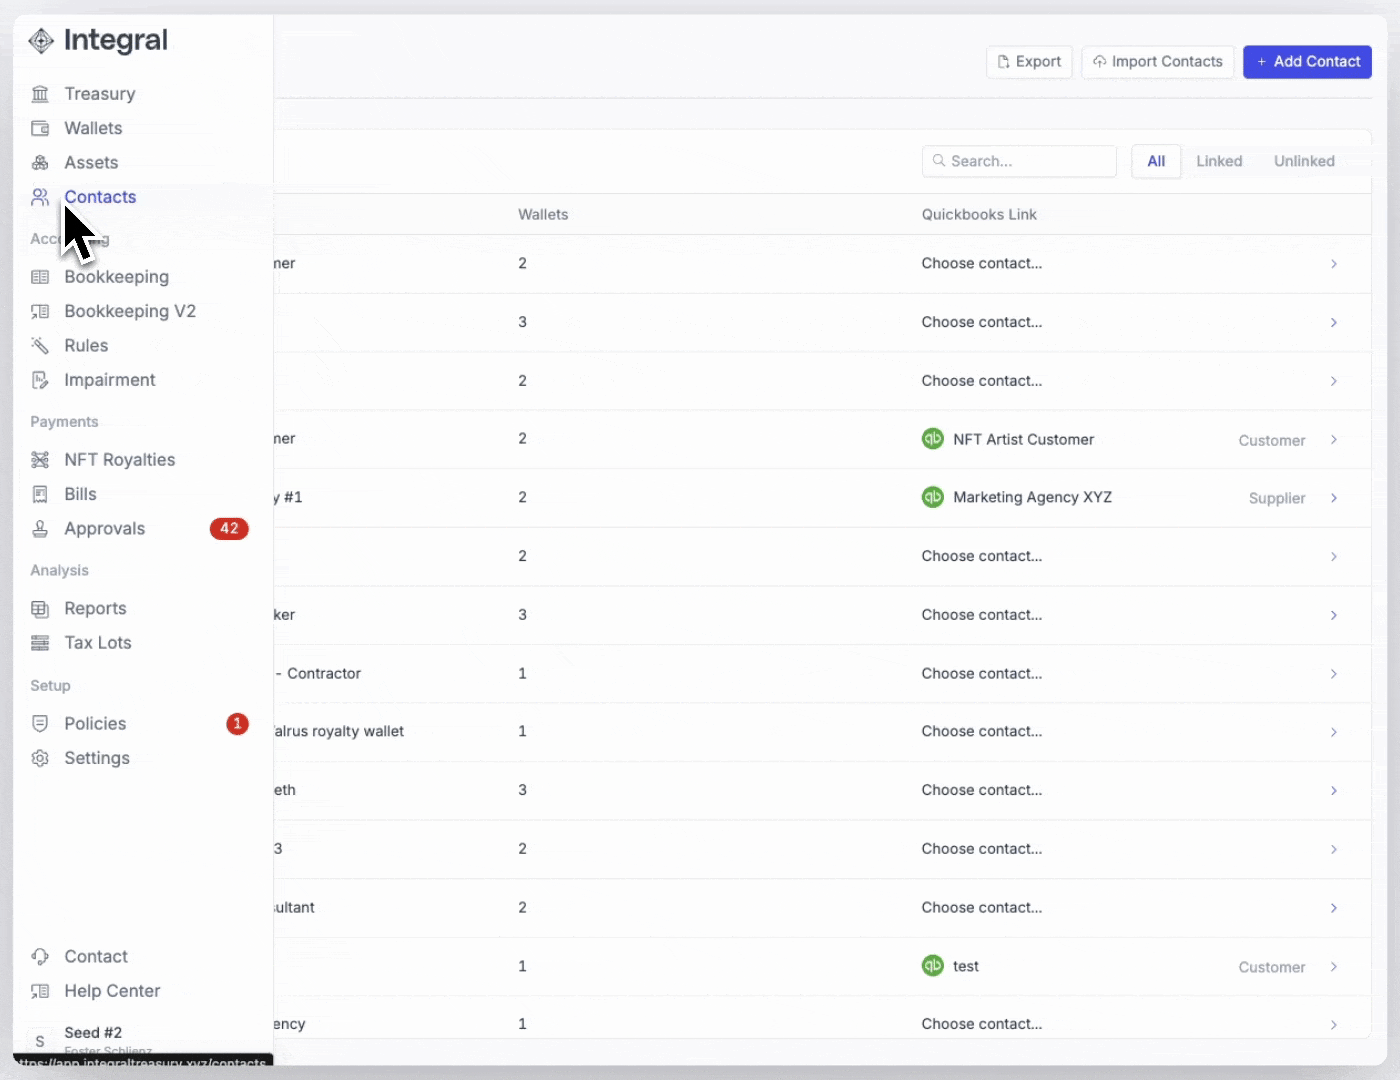The image size is (1400, 1080).
Task: Click the QuickBooks logo beside Marketing Agency XYZ
Action: pos(932,497)
